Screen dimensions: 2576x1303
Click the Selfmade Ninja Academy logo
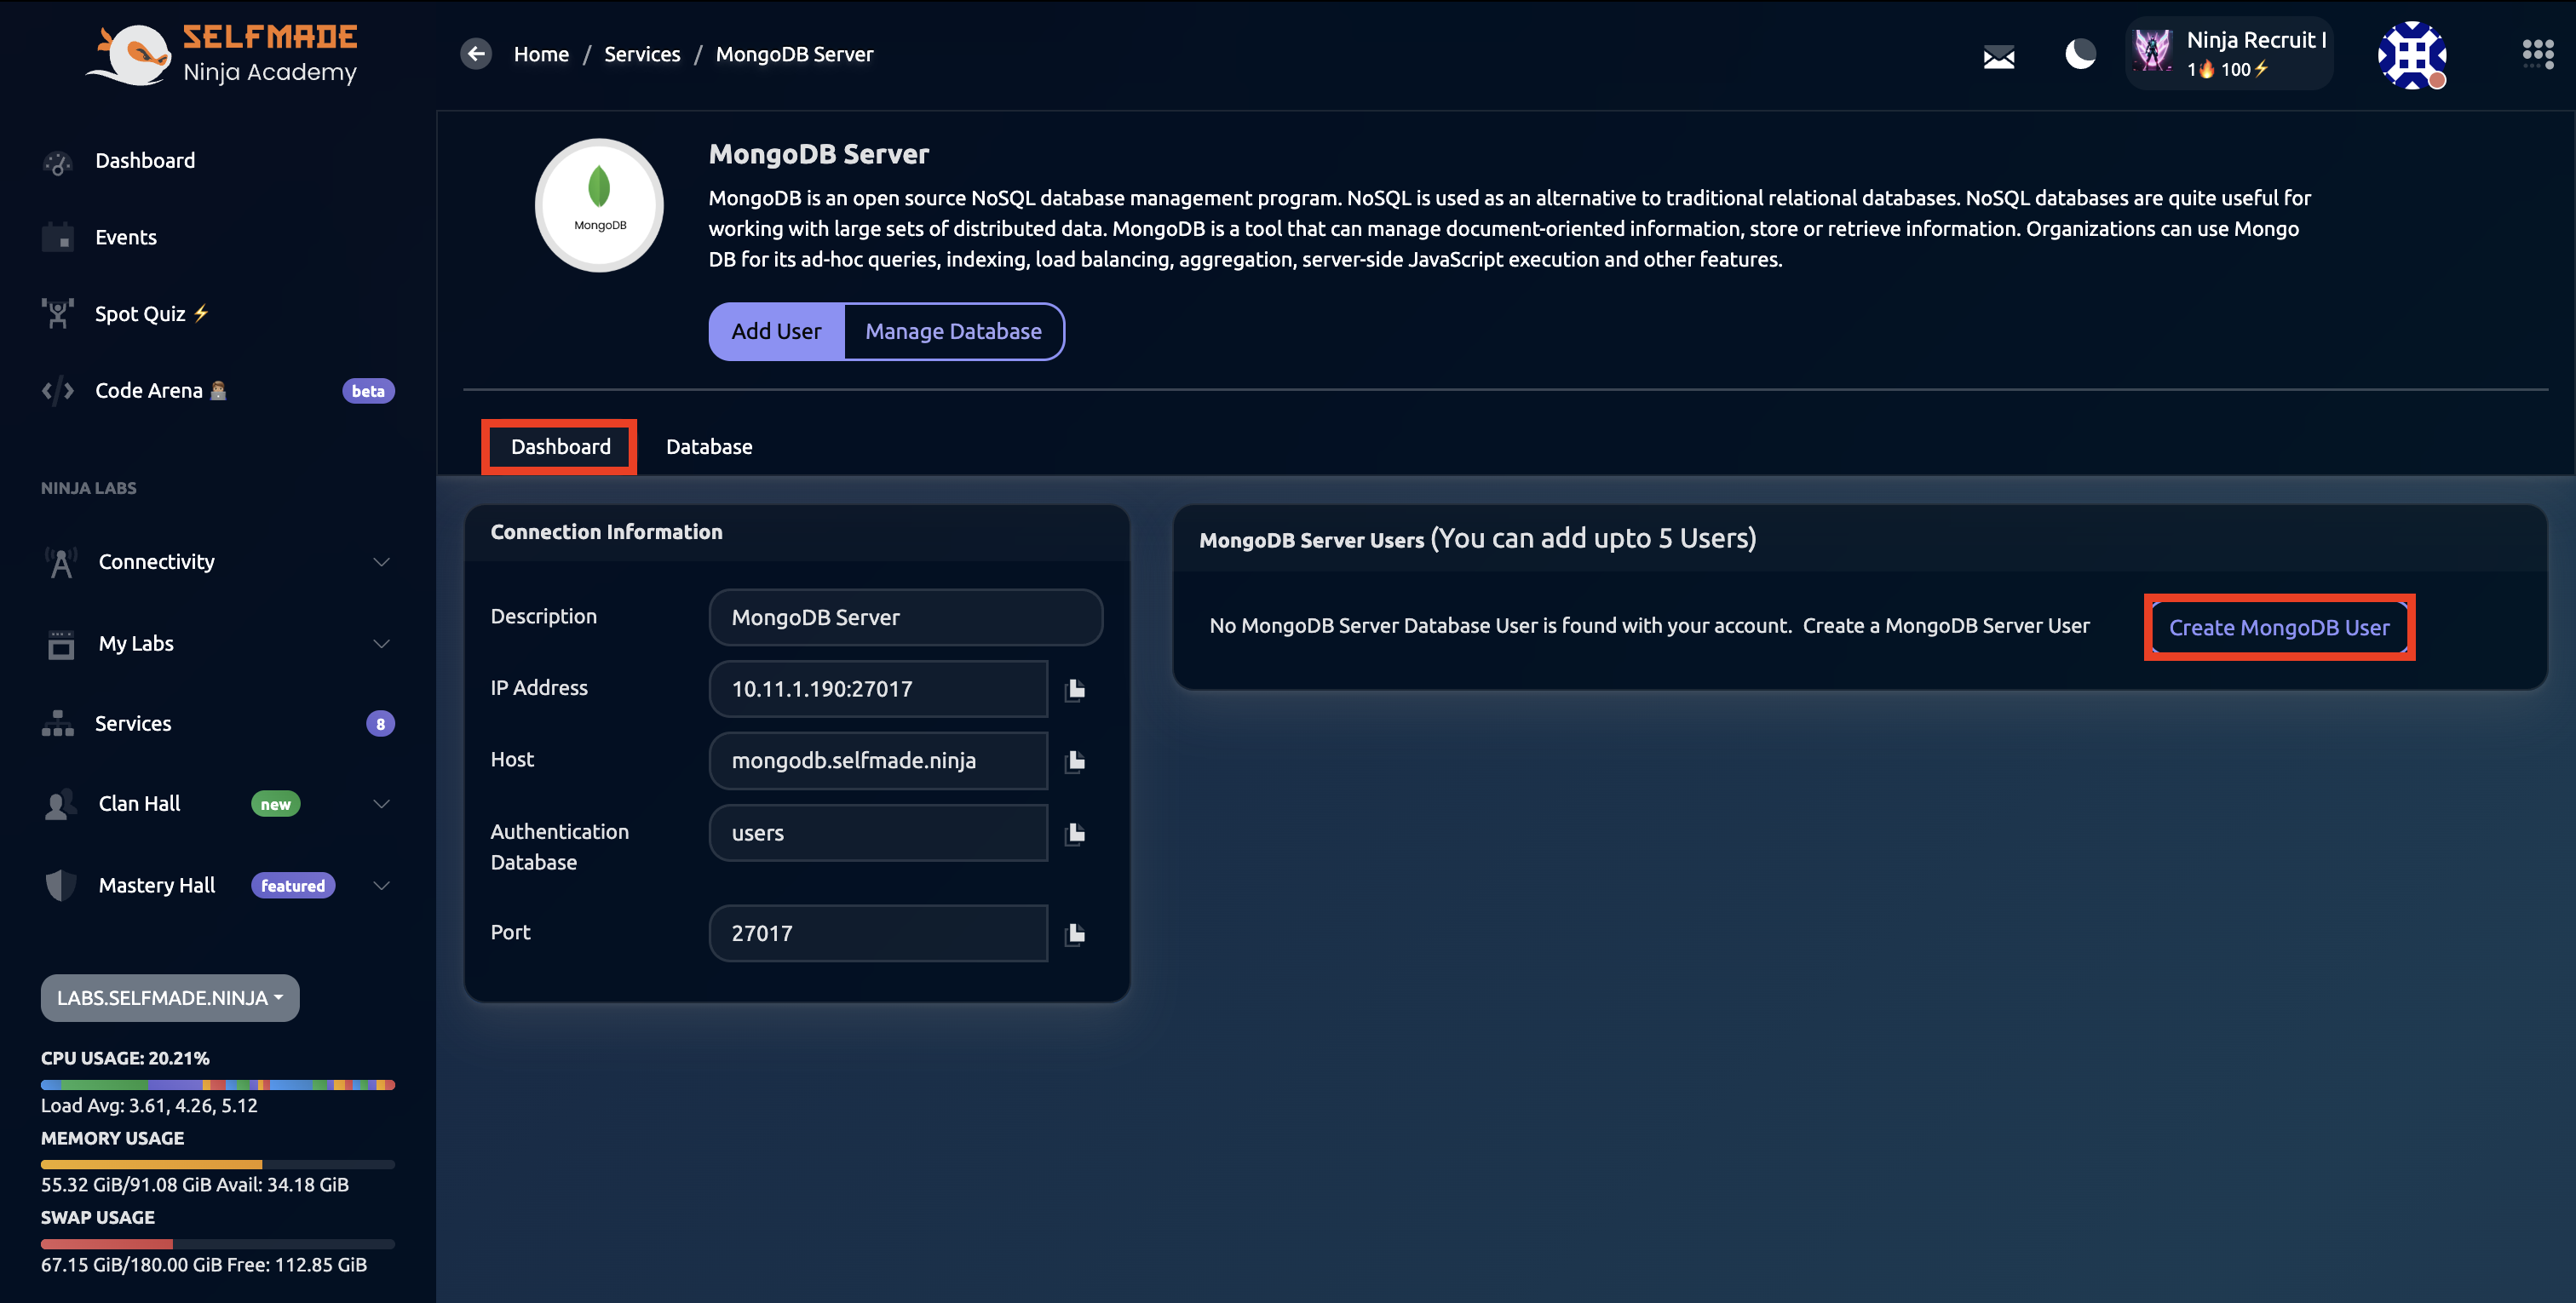click(x=223, y=55)
